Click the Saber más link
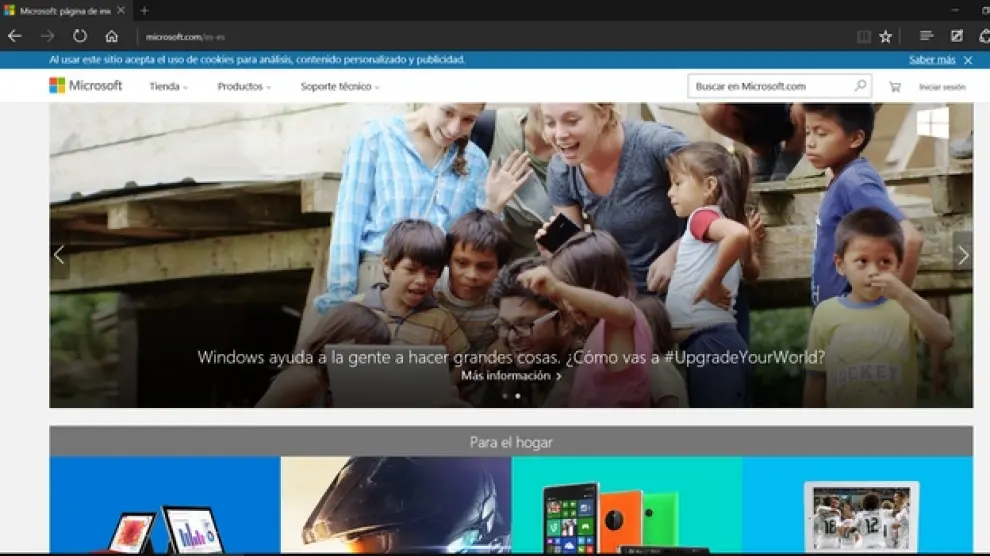The image size is (990, 556). point(931,60)
